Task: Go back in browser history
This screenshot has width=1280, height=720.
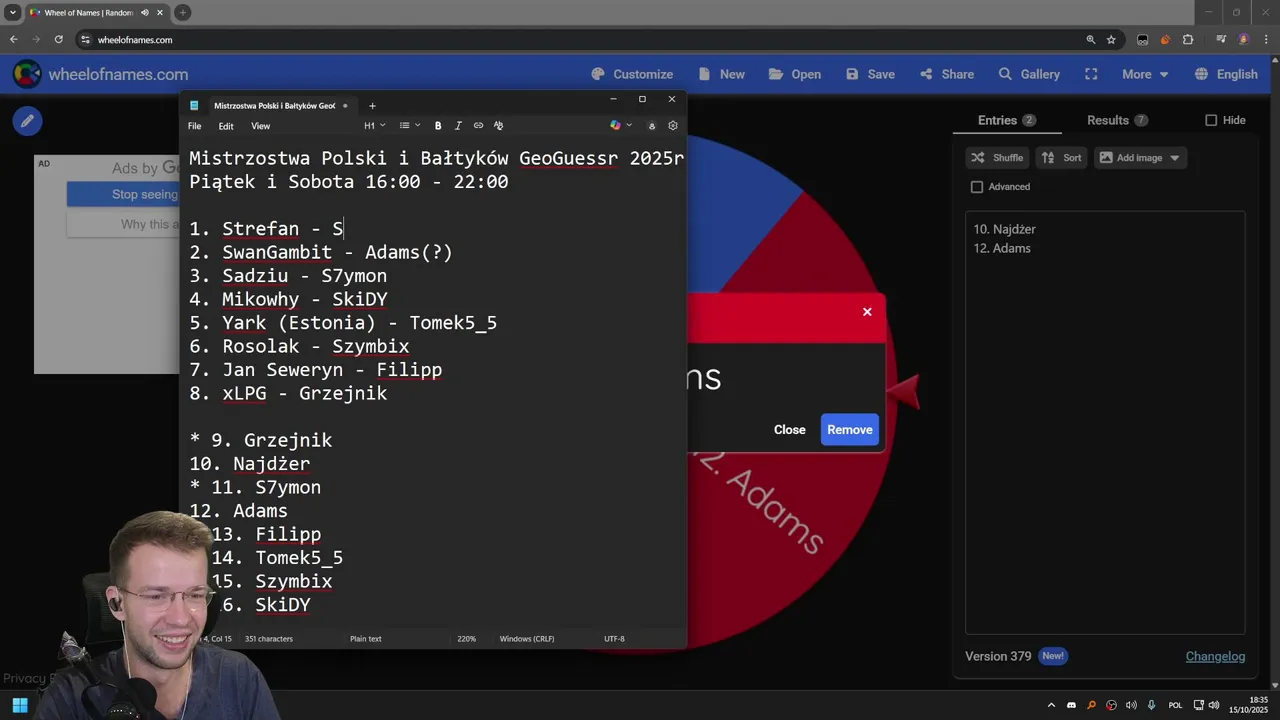Action: click(x=13, y=40)
